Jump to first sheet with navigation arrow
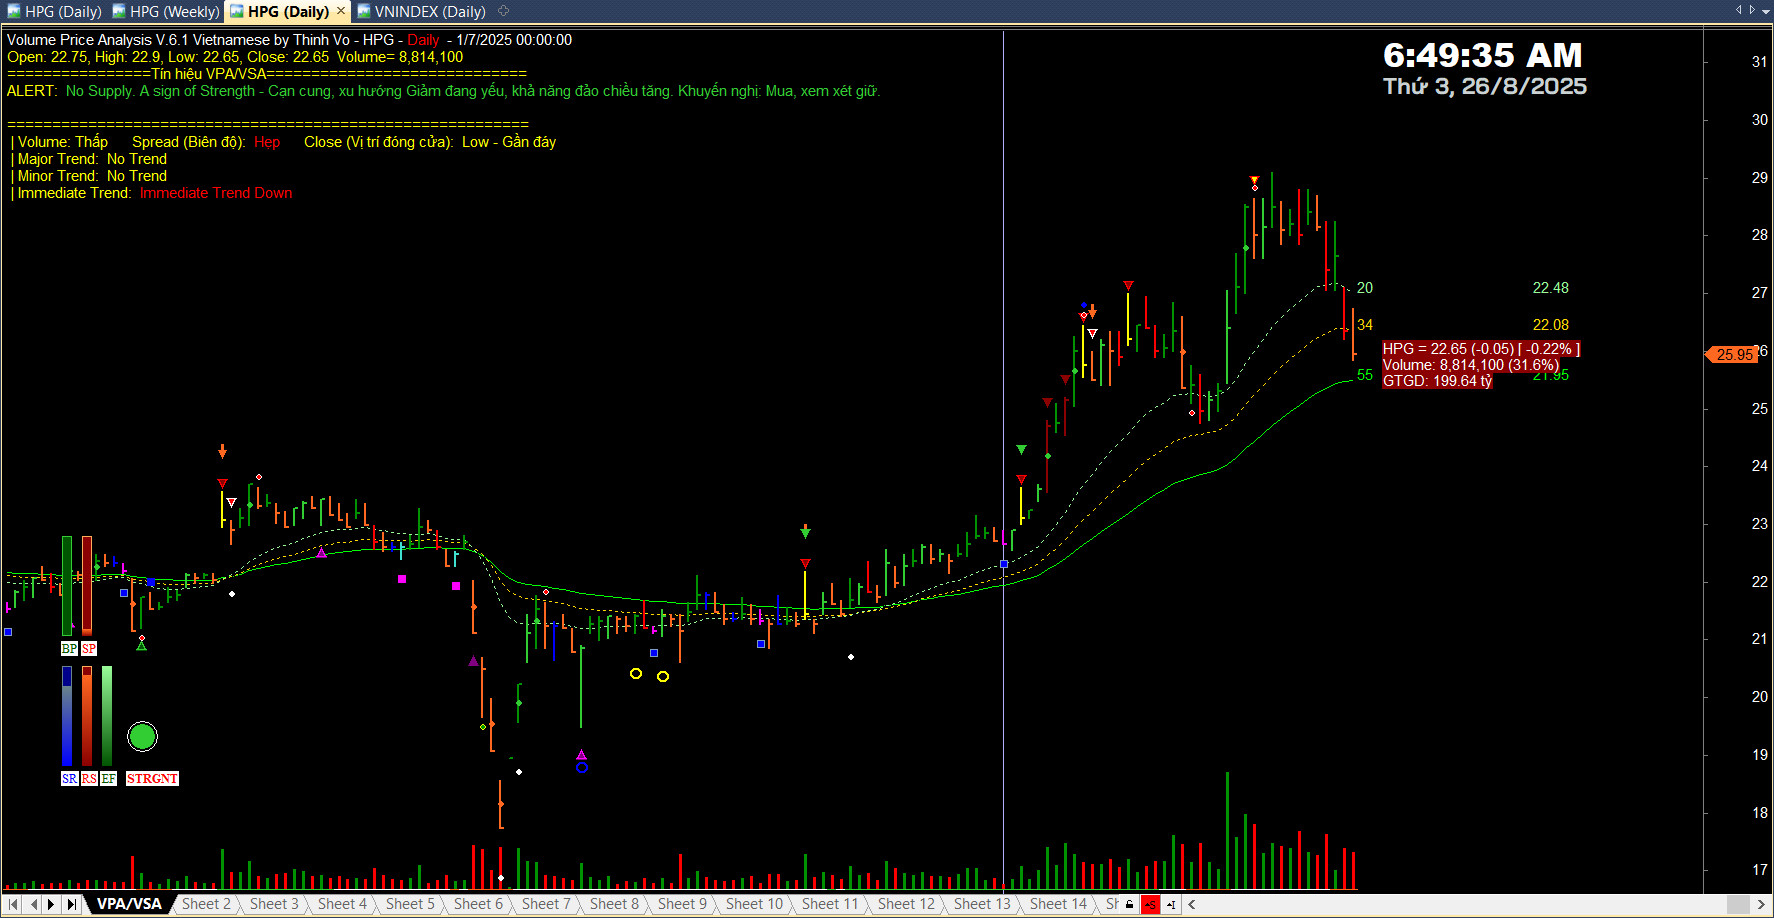Screen dimensions: 1774x918 pyautogui.click(x=14, y=904)
